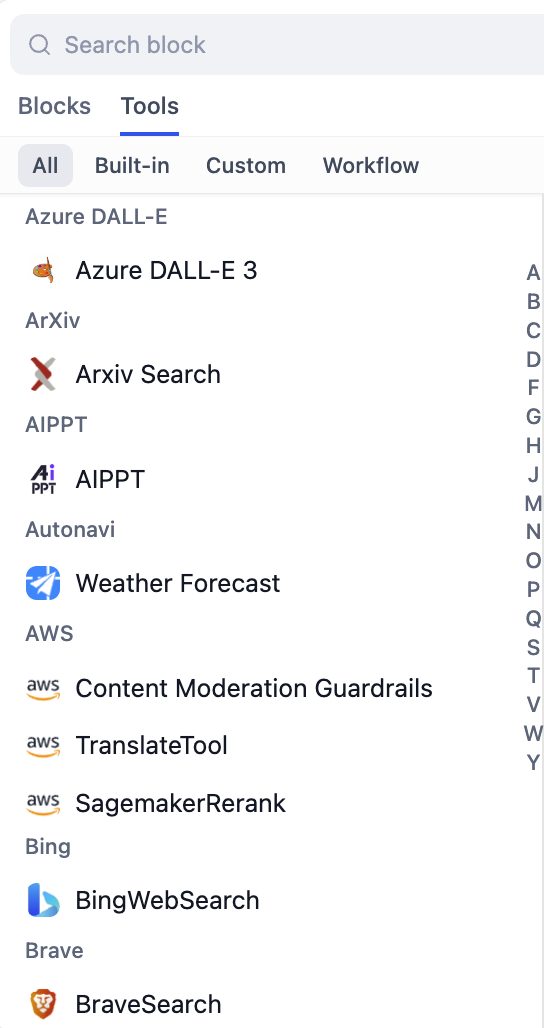
Task: Select the All filter chip
Action: (45, 165)
